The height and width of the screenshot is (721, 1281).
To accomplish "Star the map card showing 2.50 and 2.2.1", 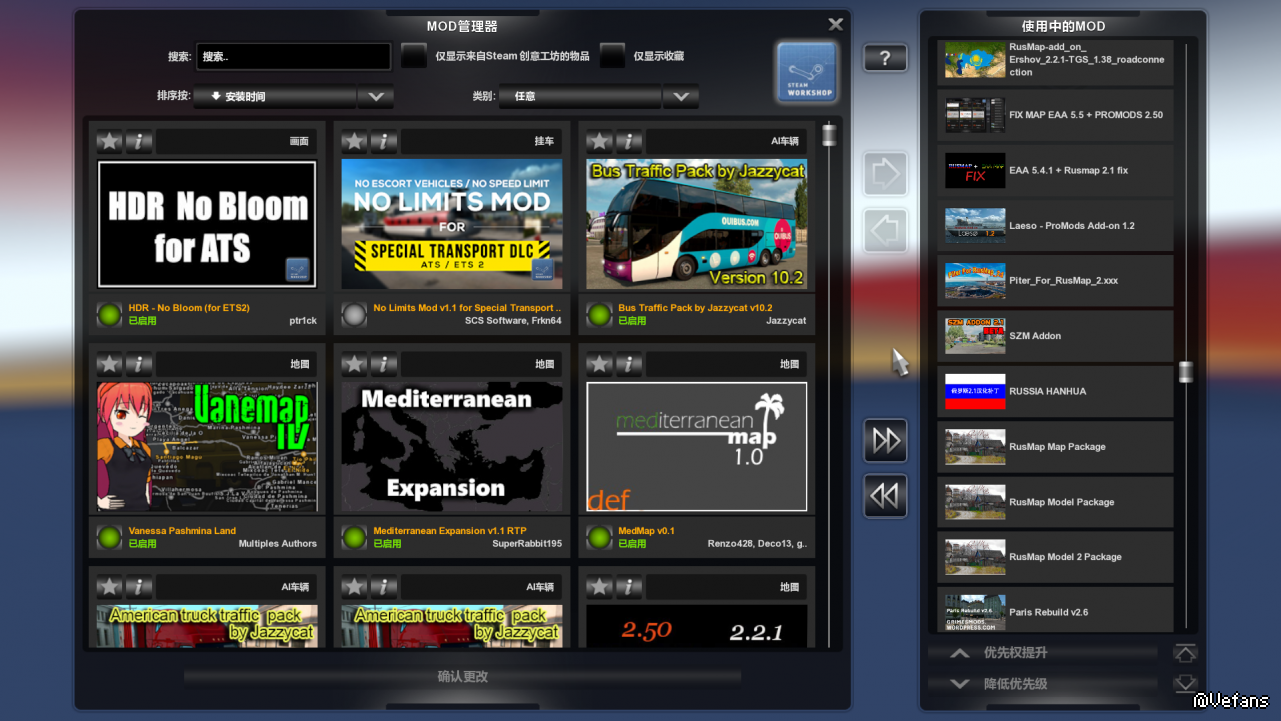I will [x=600, y=587].
